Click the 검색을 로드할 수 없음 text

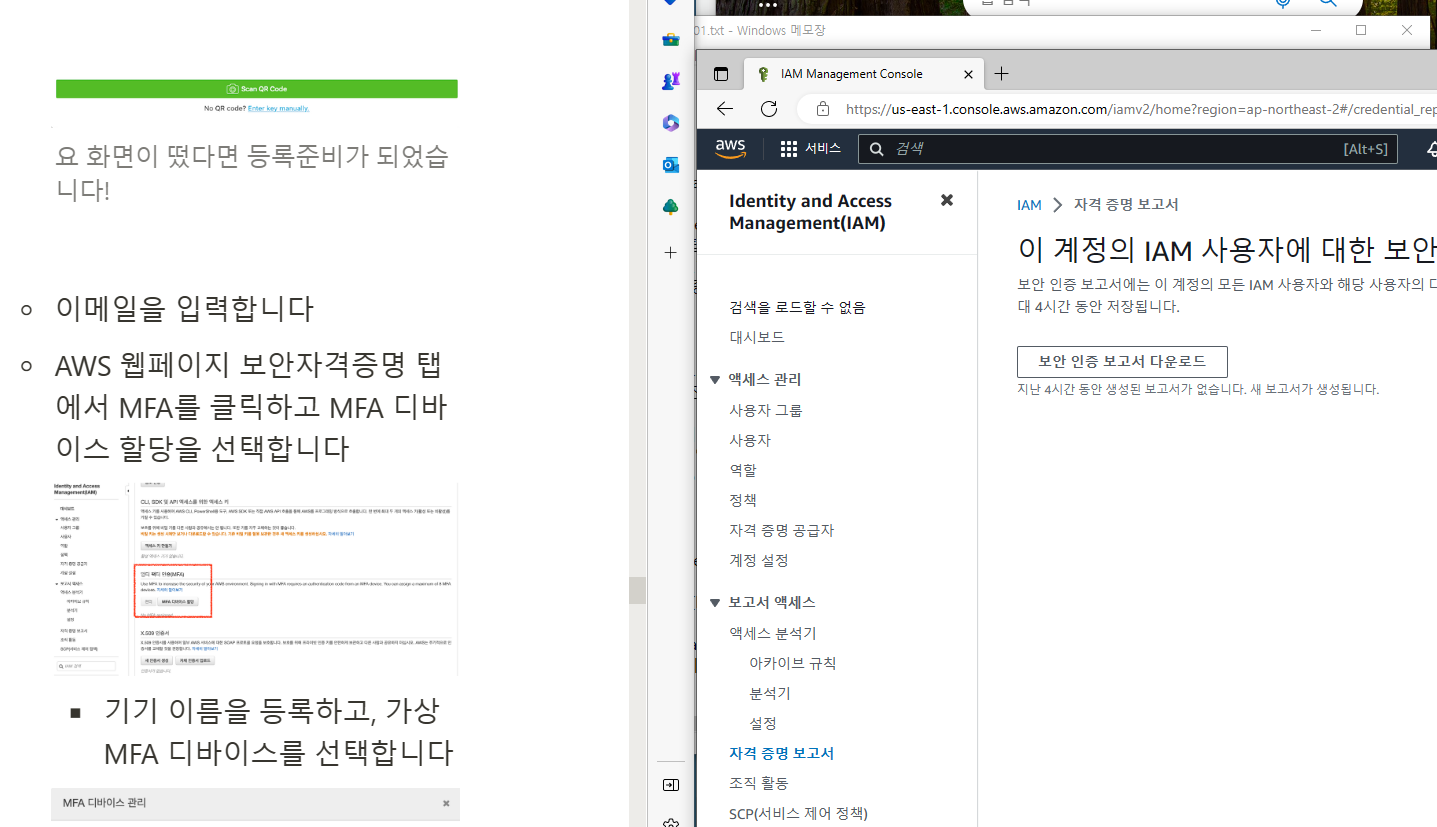[x=797, y=307]
